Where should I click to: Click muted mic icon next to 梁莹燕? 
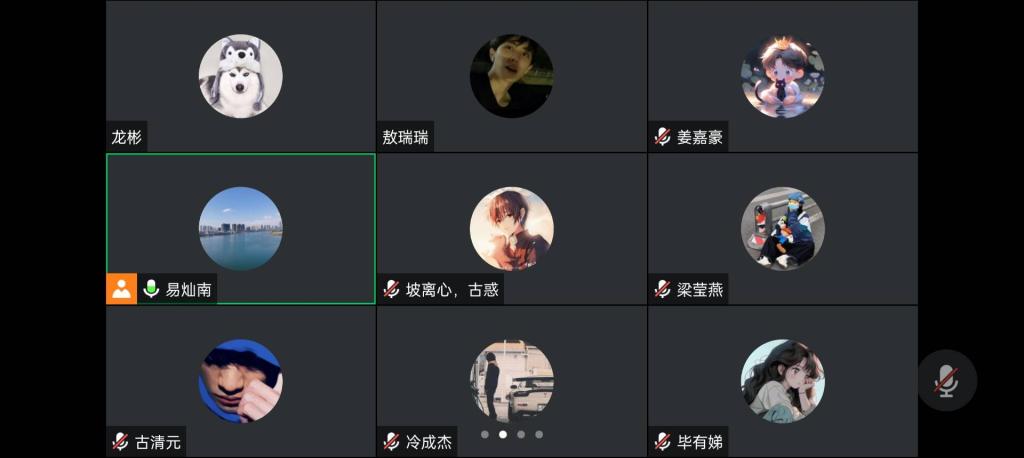tap(662, 289)
